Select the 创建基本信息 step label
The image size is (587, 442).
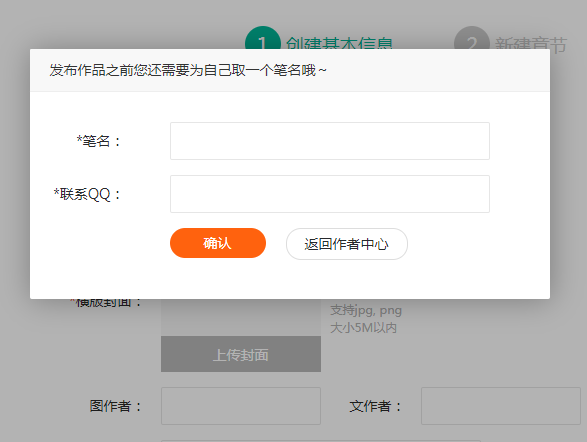339,43
